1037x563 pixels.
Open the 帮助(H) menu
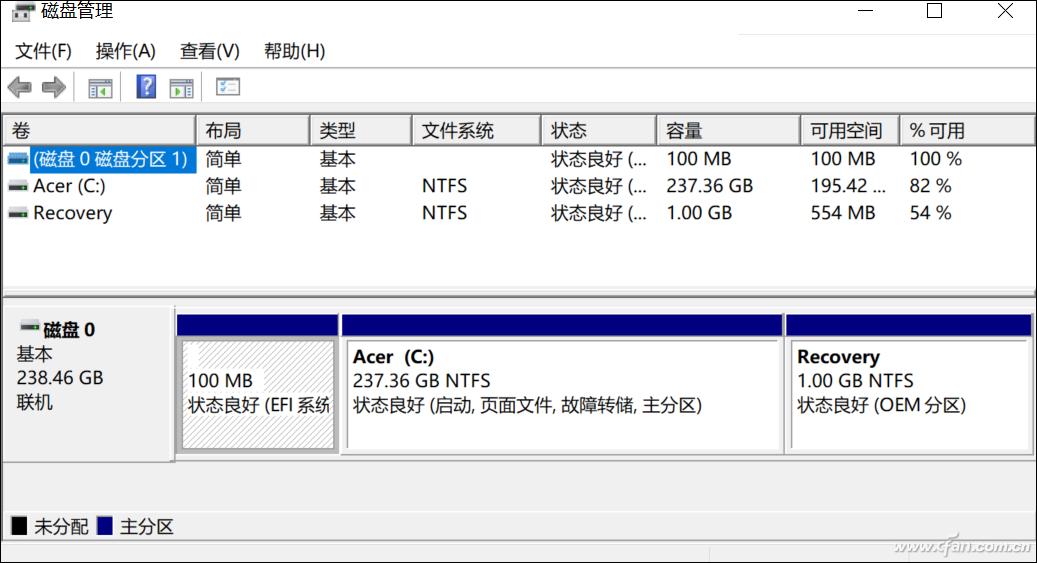click(x=294, y=51)
